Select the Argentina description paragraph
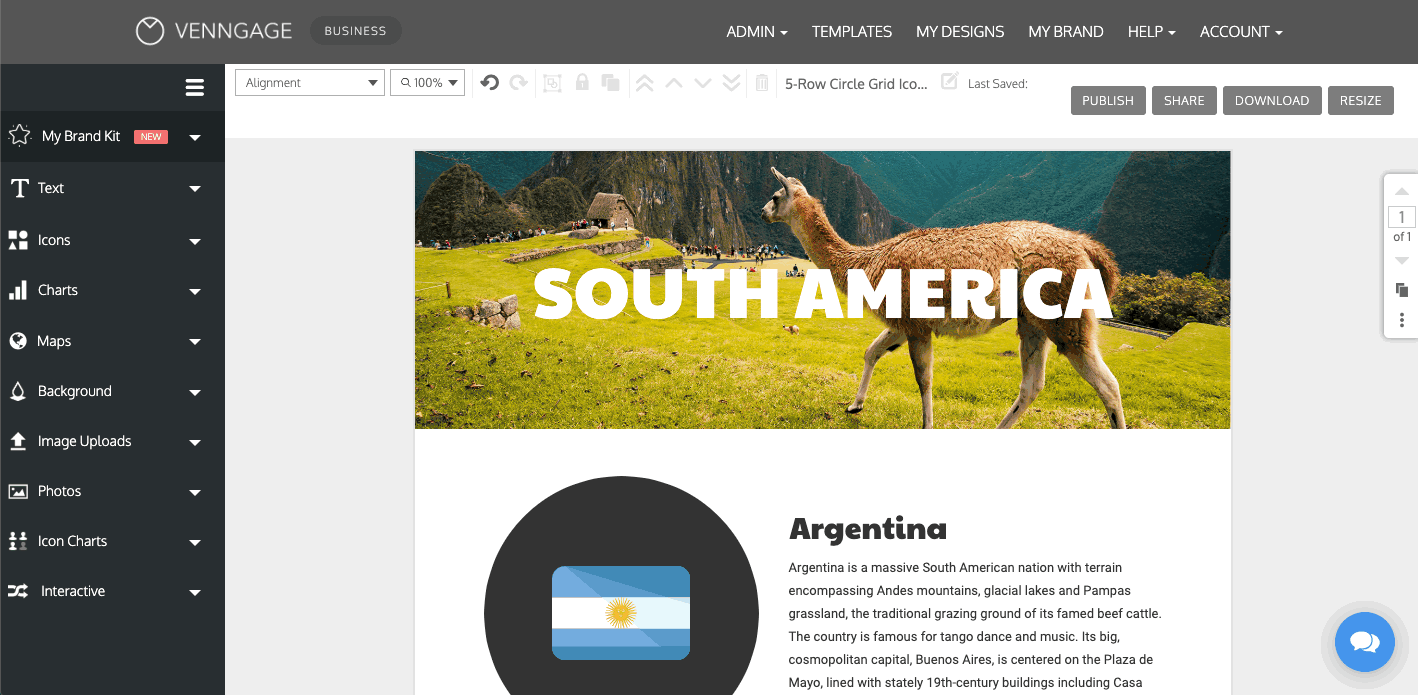Image resolution: width=1418 pixels, height=695 pixels. [976, 625]
